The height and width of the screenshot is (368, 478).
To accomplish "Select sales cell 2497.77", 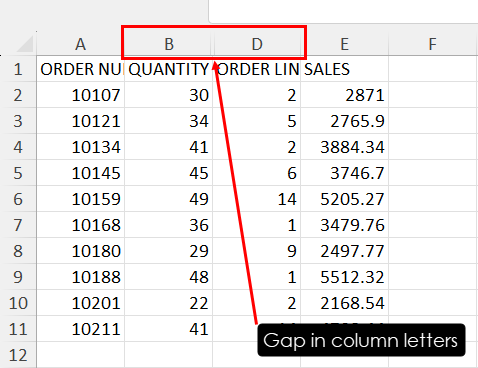I will click(x=344, y=251).
